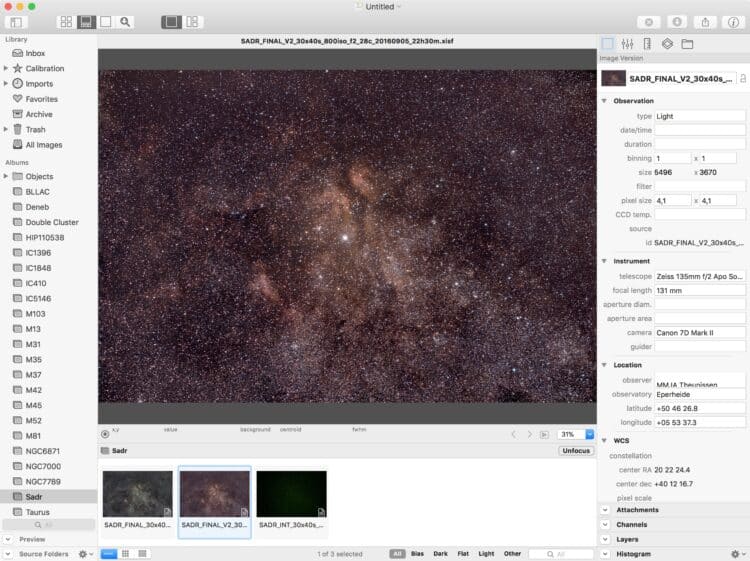
Task: Filter images by Bias frames
Action: (417, 553)
